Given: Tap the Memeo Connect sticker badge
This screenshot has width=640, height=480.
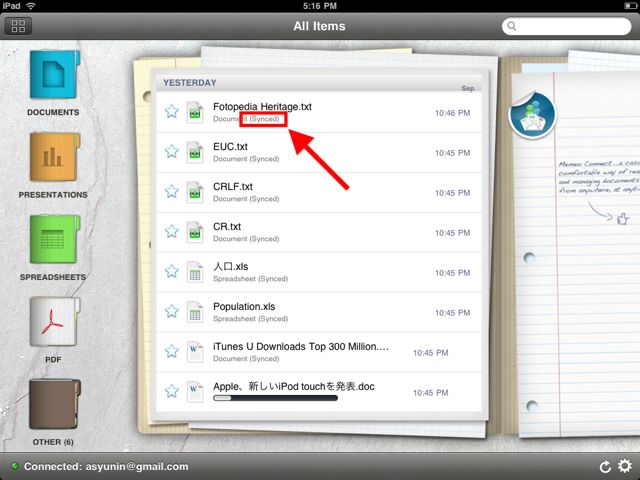Looking at the screenshot, I should 532,115.
